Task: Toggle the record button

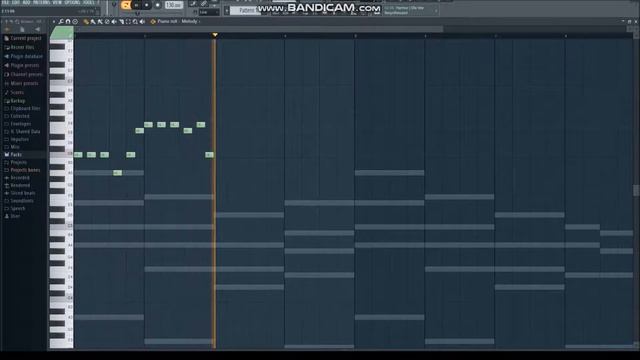Action: 158,5
